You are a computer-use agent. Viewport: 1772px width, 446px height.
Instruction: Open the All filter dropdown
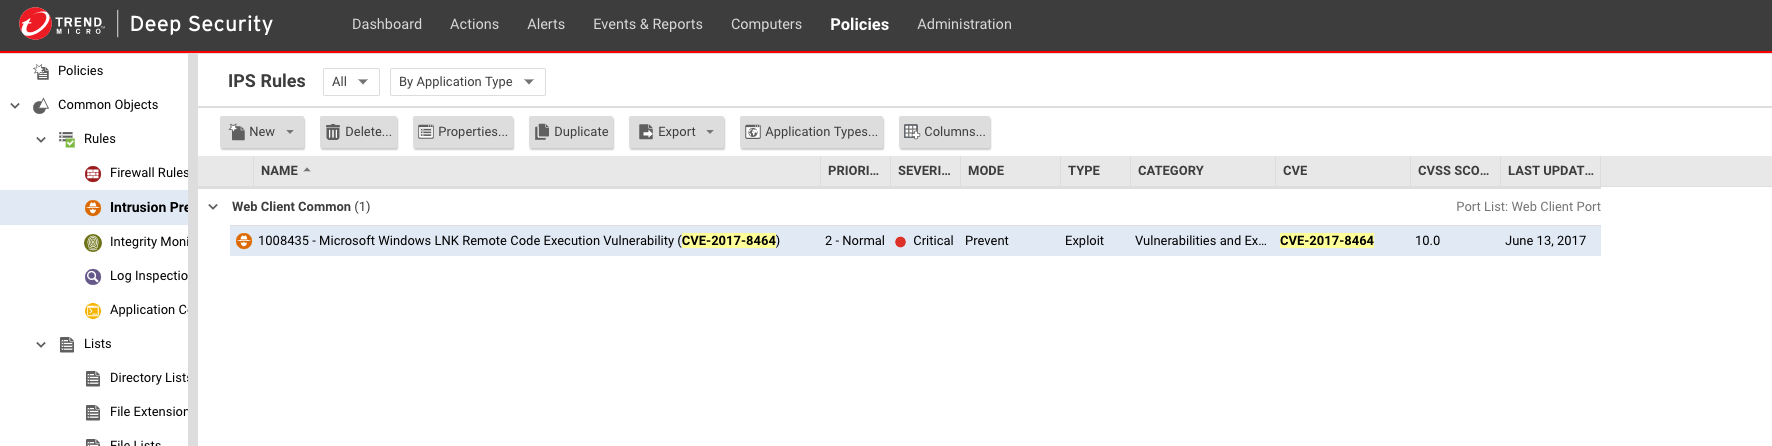(351, 82)
